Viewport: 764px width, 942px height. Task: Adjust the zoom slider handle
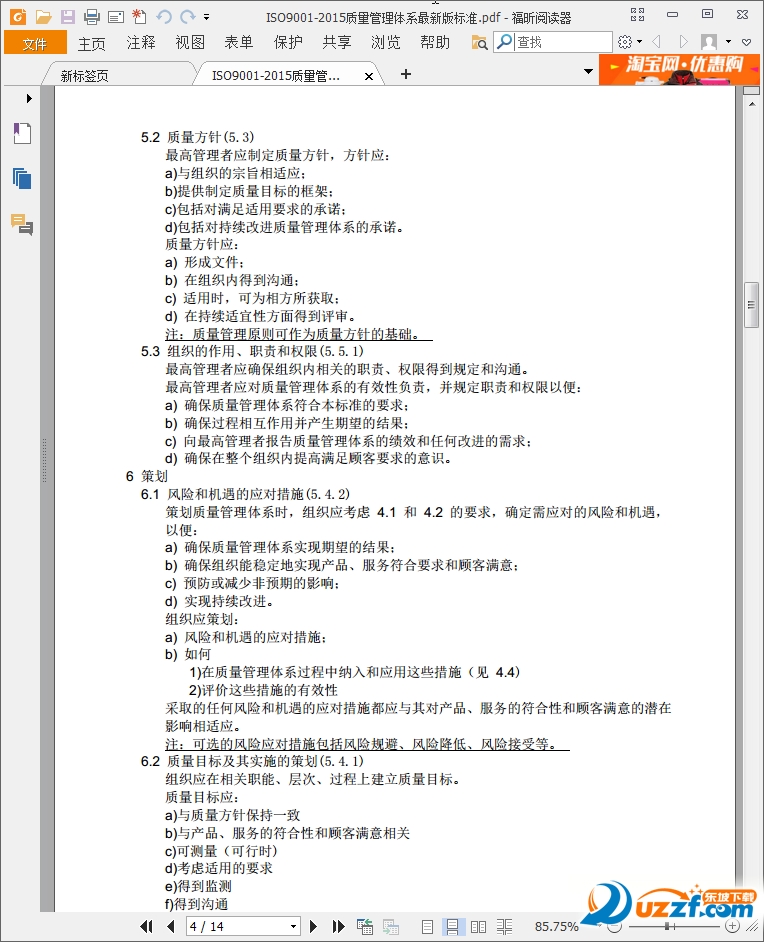point(667,927)
